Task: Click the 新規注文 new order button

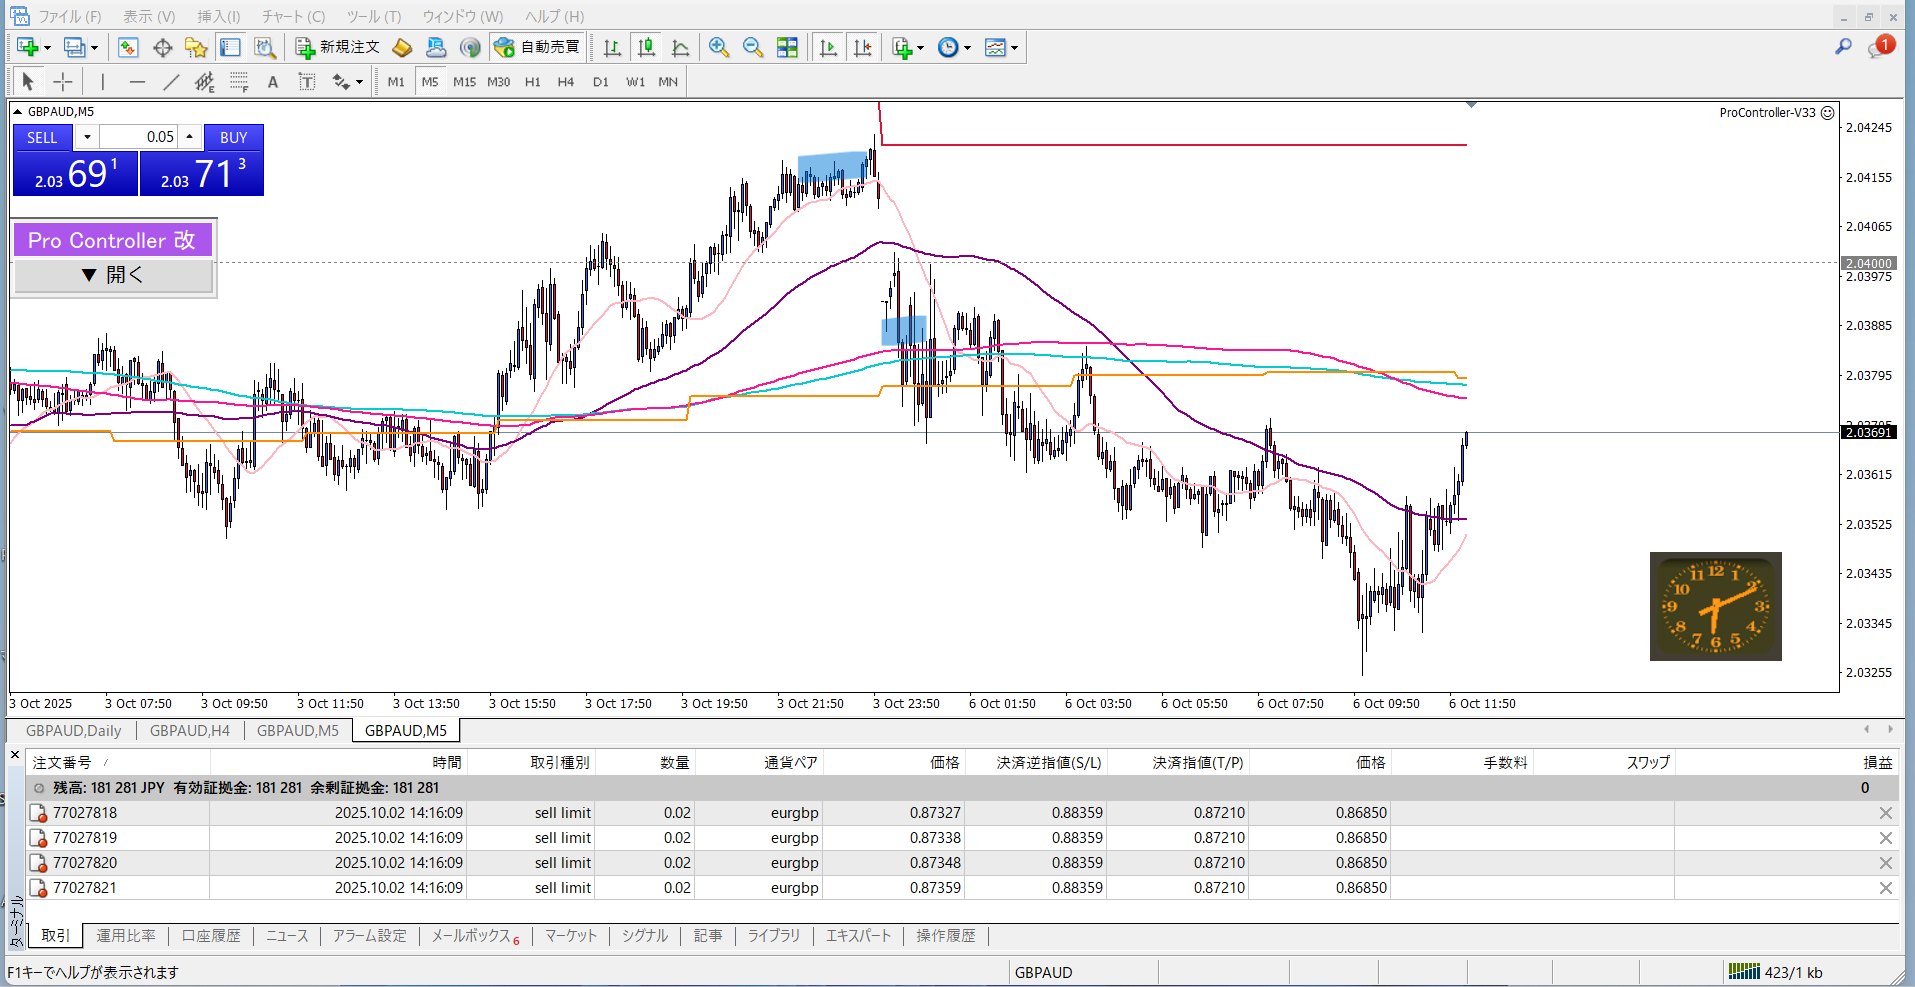Action: pyautogui.click(x=338, y=47)
